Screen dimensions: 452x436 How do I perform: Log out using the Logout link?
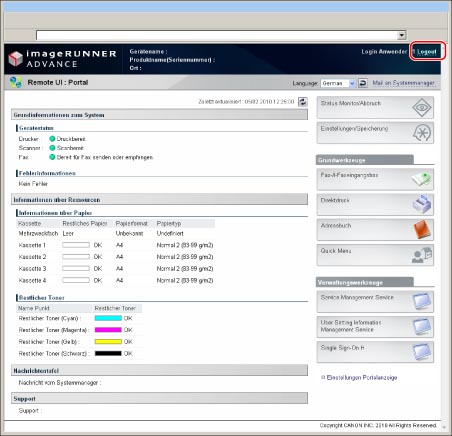(x=427, y=52)
